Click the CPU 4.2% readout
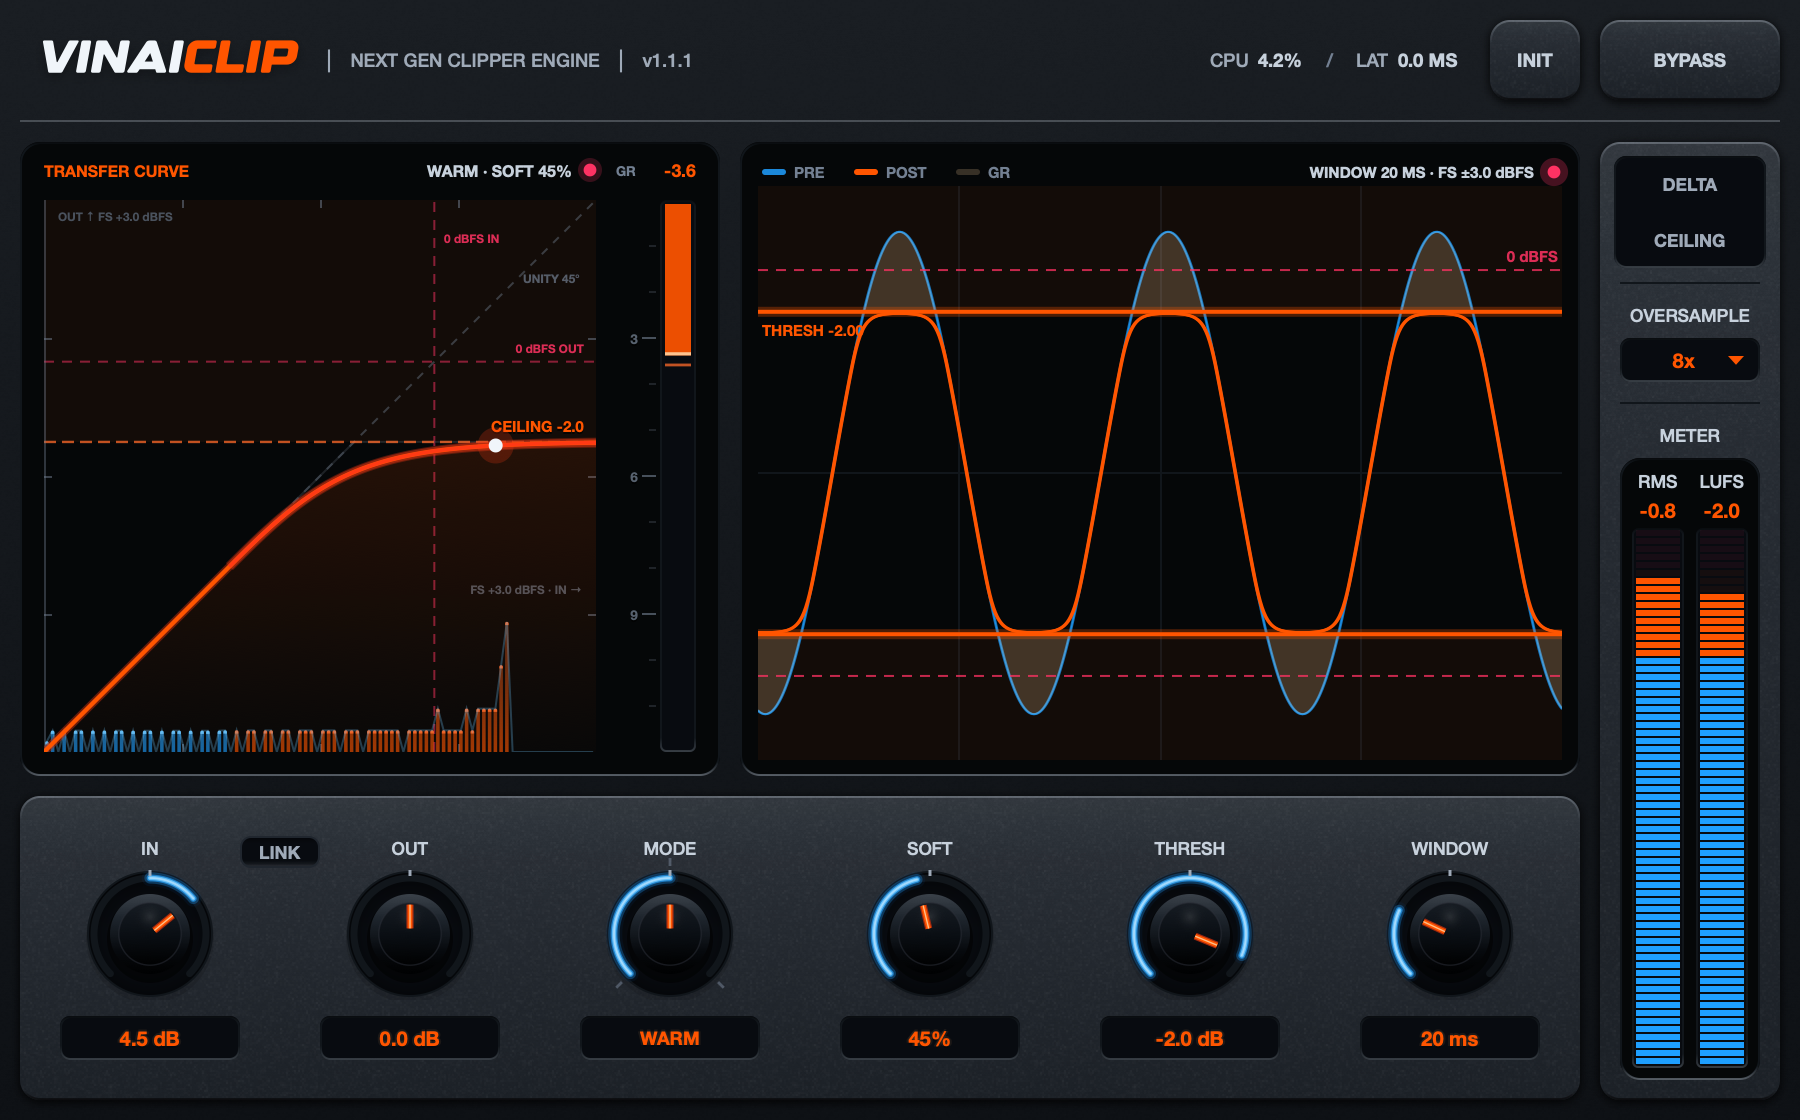Viewport: 1800px width, 1120px height. coord(1255,61)
